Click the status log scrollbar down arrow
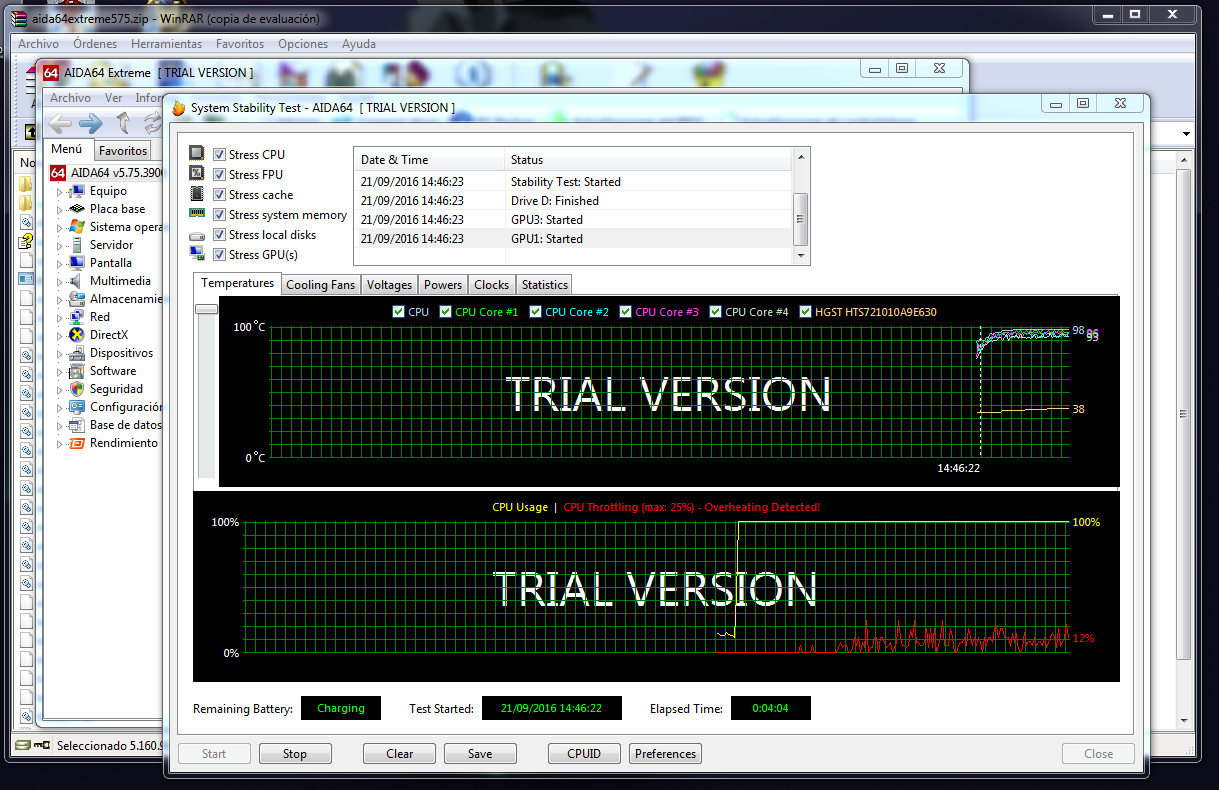1219x790 pixels. click(800, 256)
